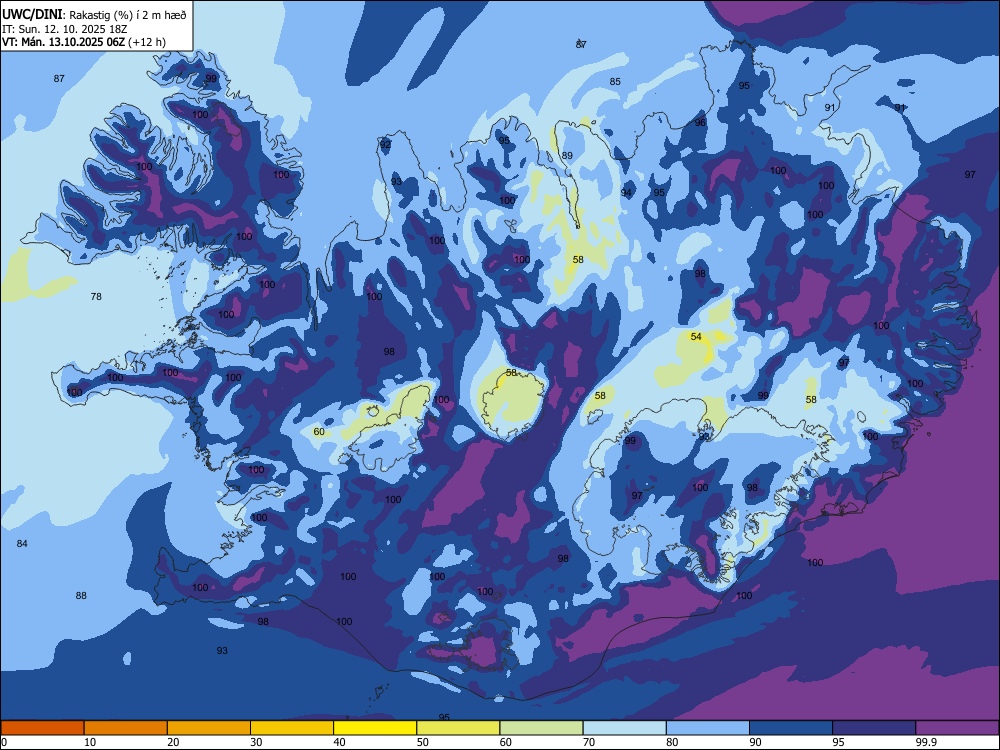Click the legend tick label '10'
This screenshot has height=750, width=1000.
point(90,742)
